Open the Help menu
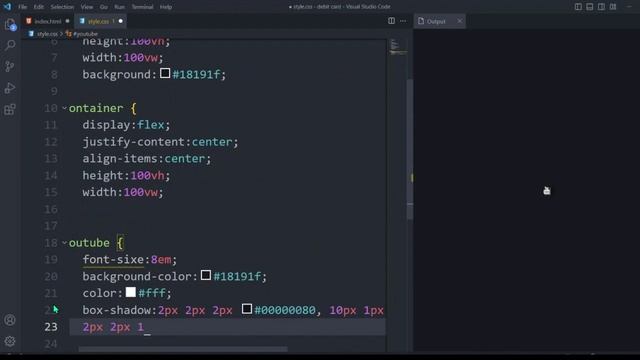Viewport: 640px width, 360px height. pyautogui.click(x=166, y=7)
